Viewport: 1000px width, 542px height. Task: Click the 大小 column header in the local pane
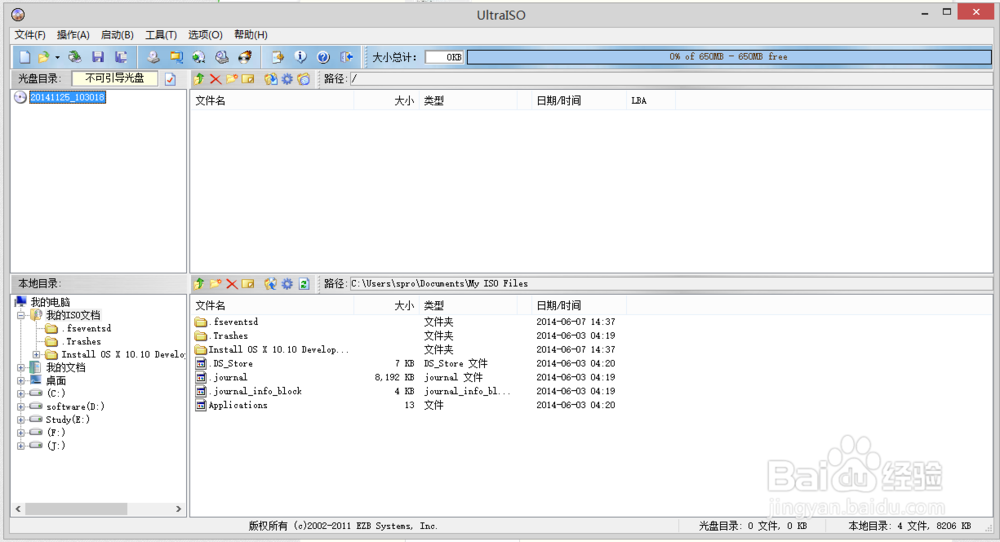point(386,305)
